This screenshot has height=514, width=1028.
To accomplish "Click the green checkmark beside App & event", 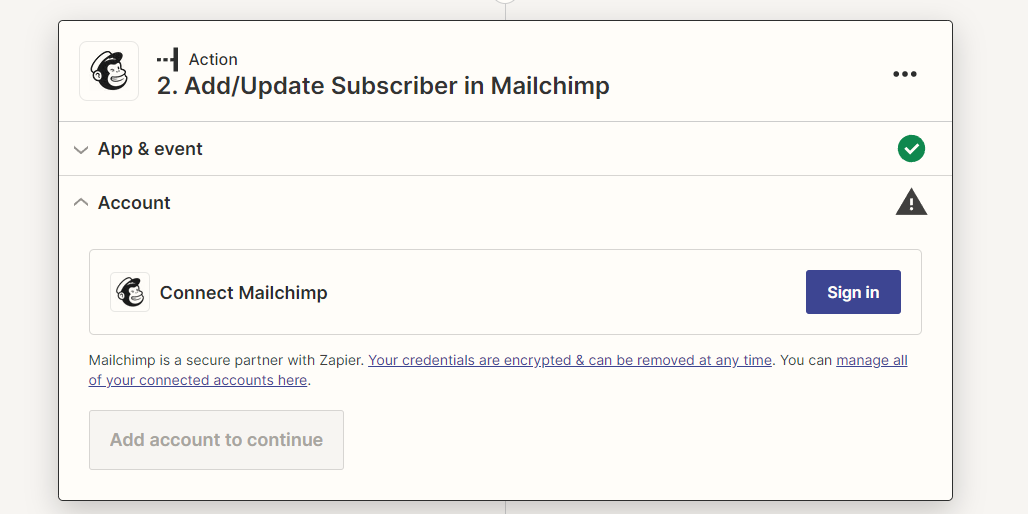I will pyautogui.click(x=911, y=149).
